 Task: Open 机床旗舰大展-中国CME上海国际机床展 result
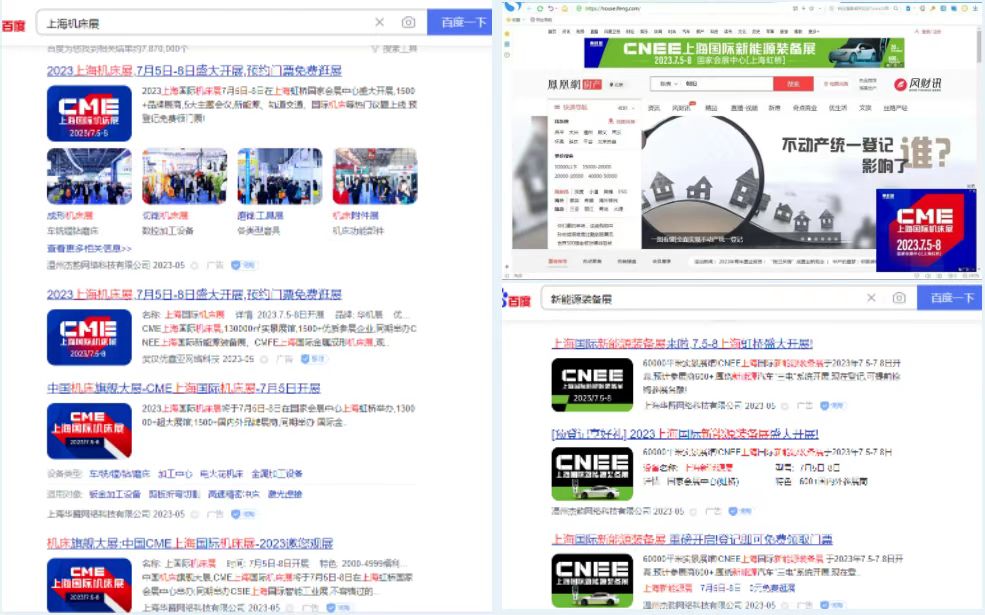(x=190, y=543)
